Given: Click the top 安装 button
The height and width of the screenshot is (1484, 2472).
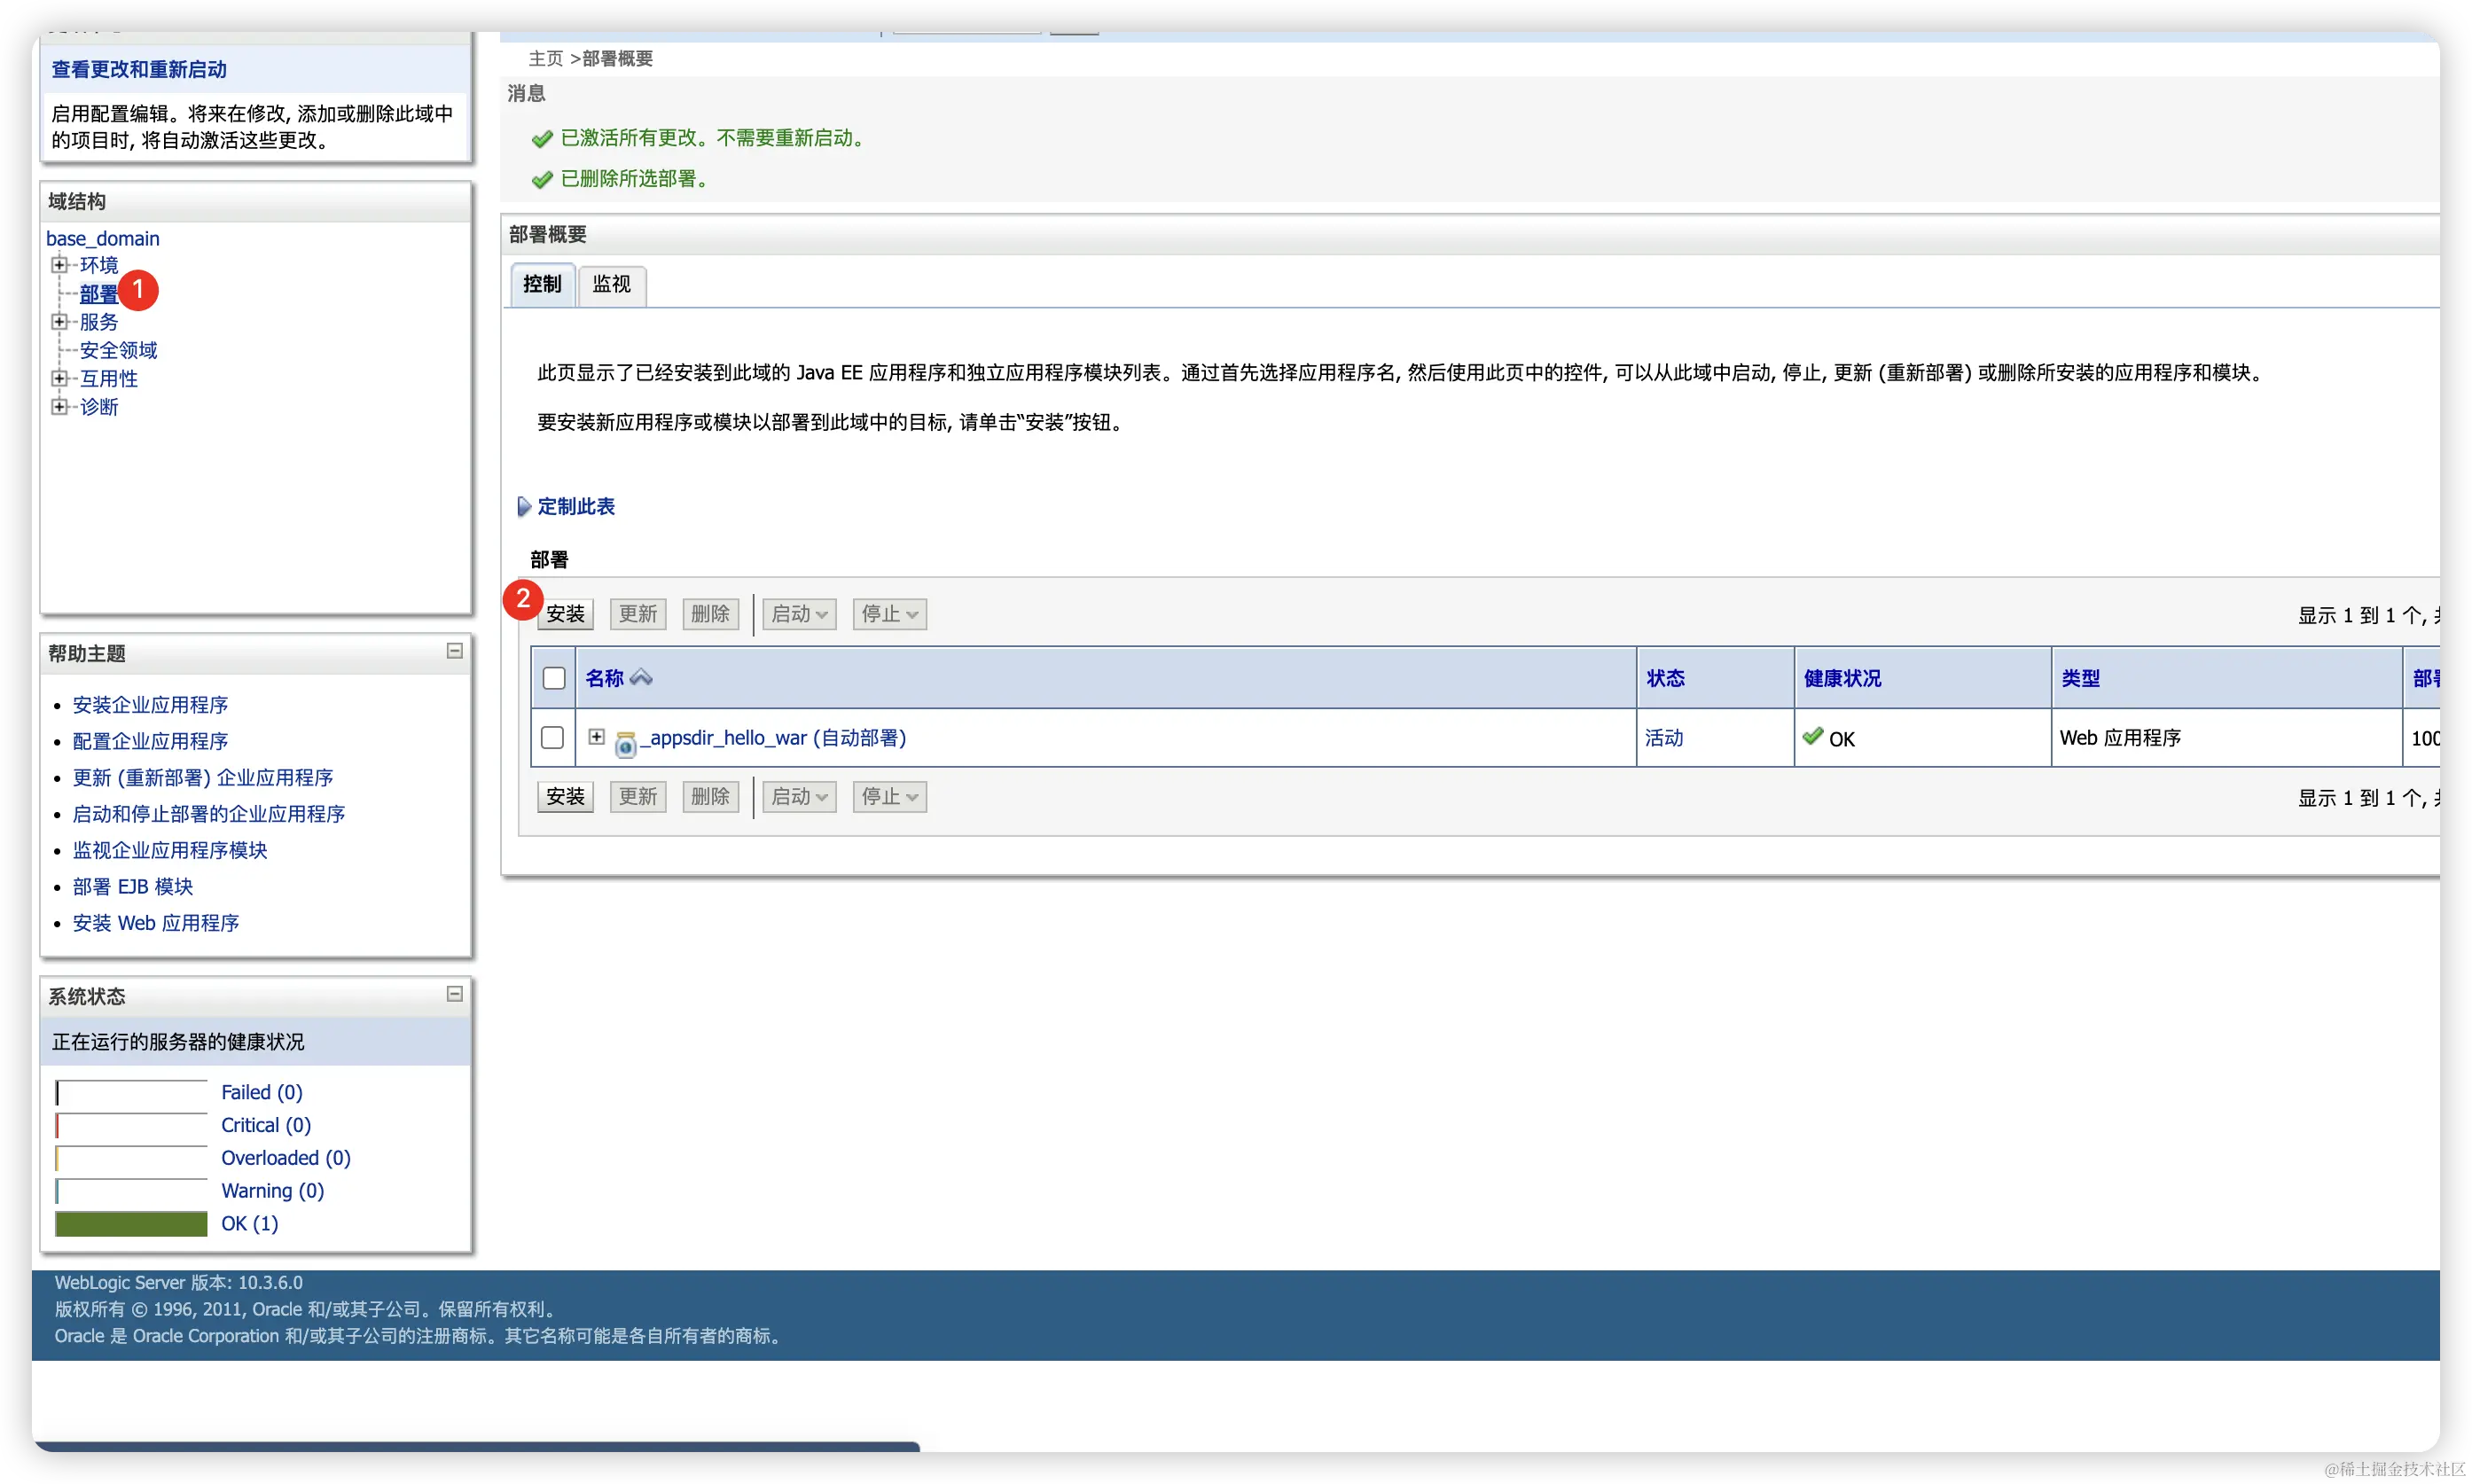Looking at the screenshot, I should 565,614.
